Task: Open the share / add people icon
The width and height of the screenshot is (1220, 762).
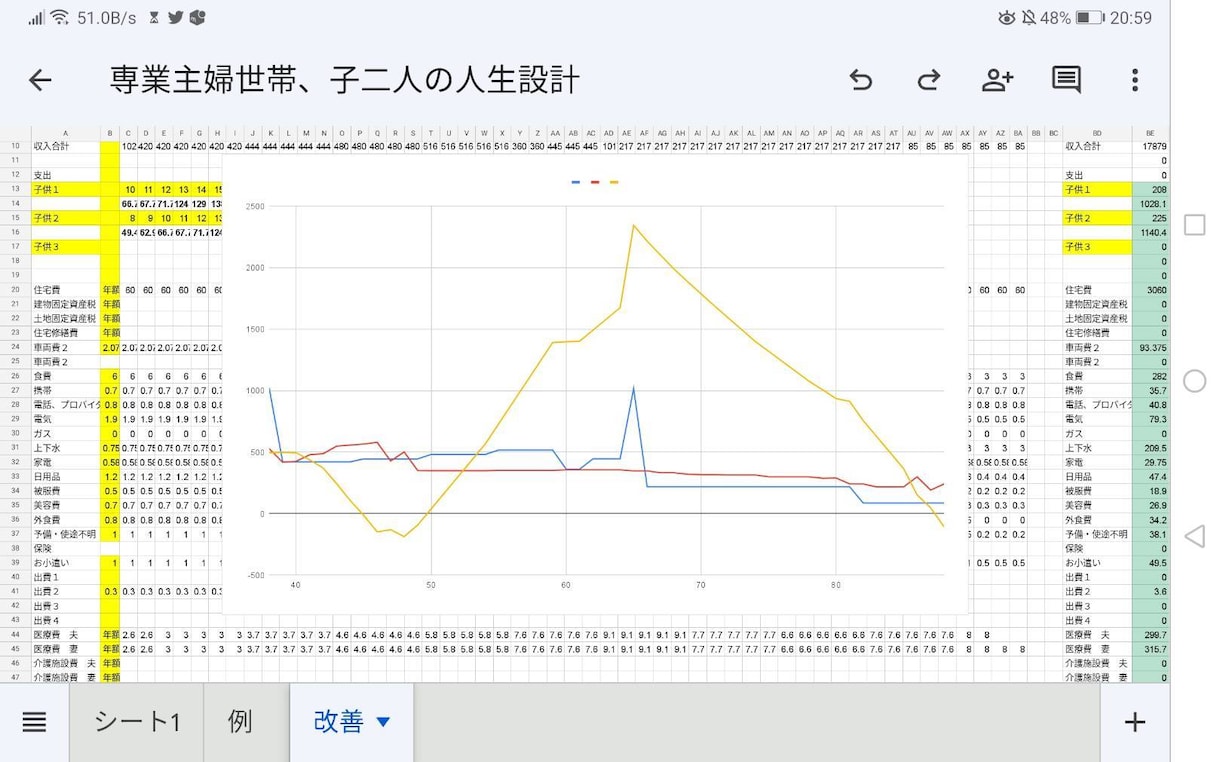Action: coord(997,80)
